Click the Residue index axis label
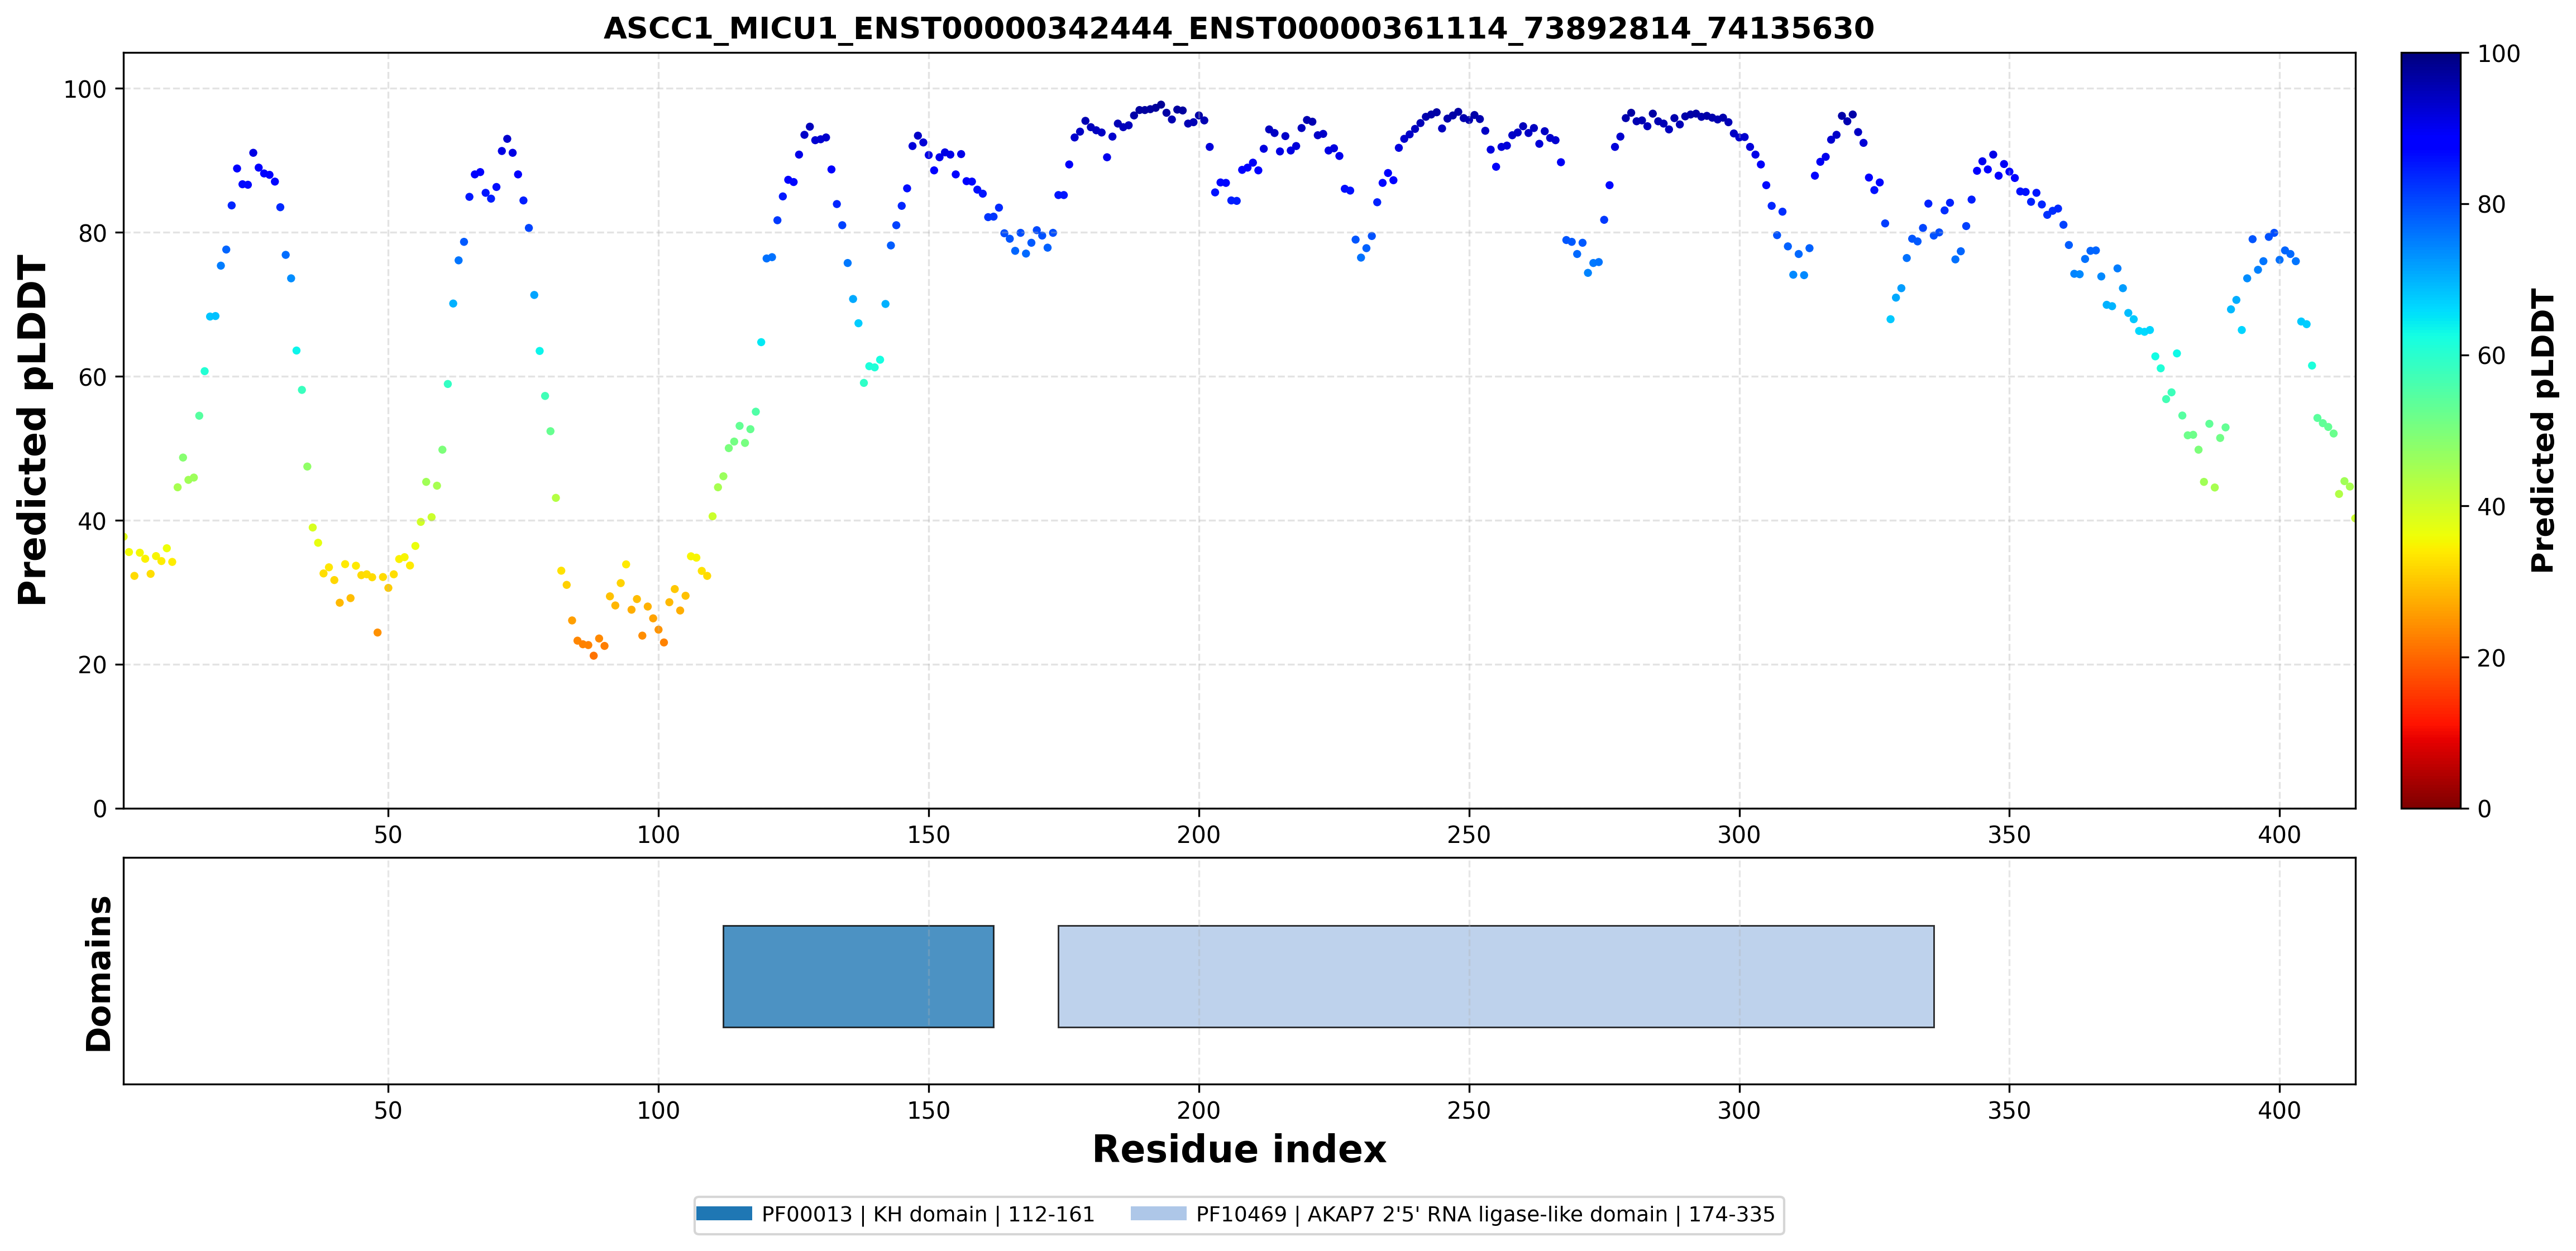 coord(1239,1149)
